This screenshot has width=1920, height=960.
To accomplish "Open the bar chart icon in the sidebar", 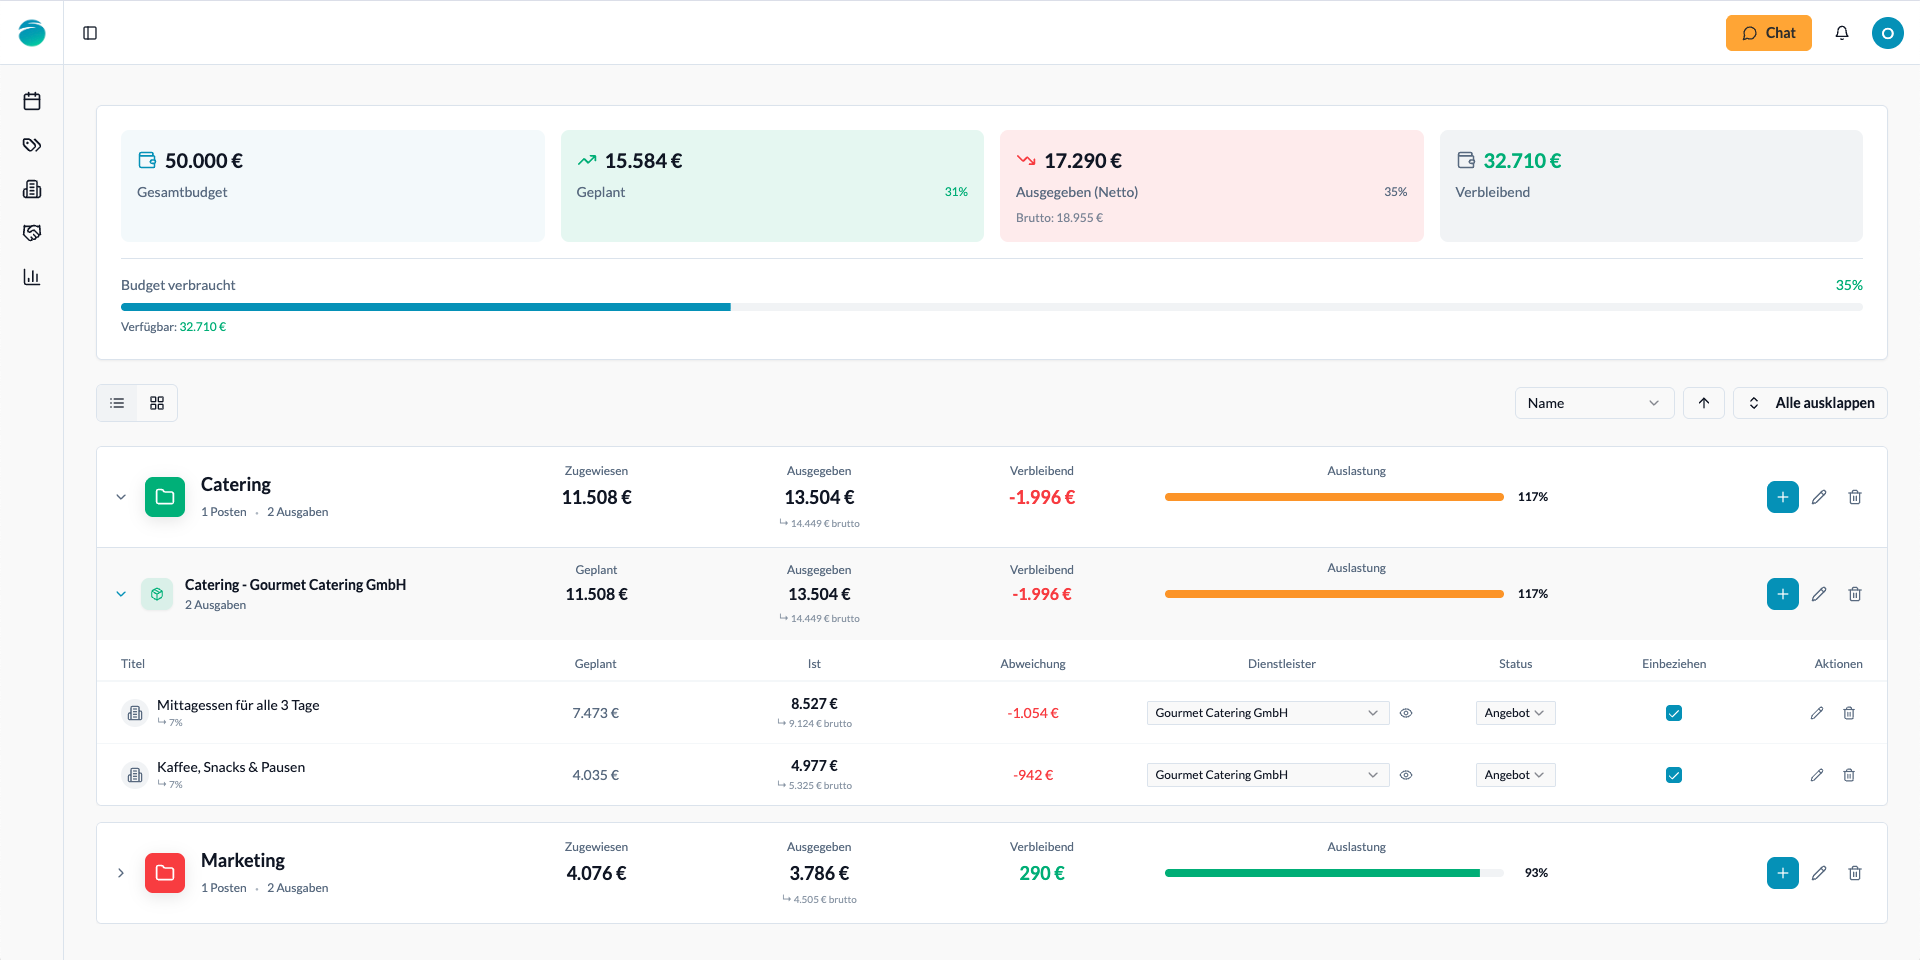I will 32,277.
